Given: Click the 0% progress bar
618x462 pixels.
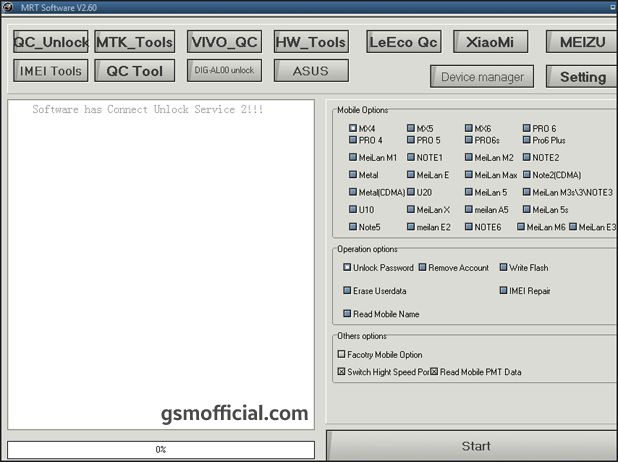Looking at the screenshot, I should pos(161,449).
